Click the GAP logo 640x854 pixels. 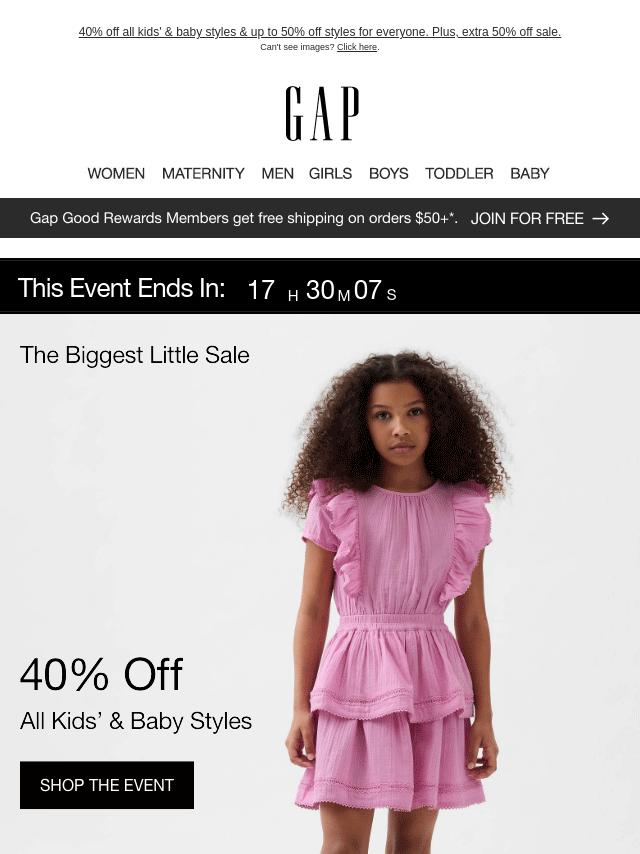point(322,113)
